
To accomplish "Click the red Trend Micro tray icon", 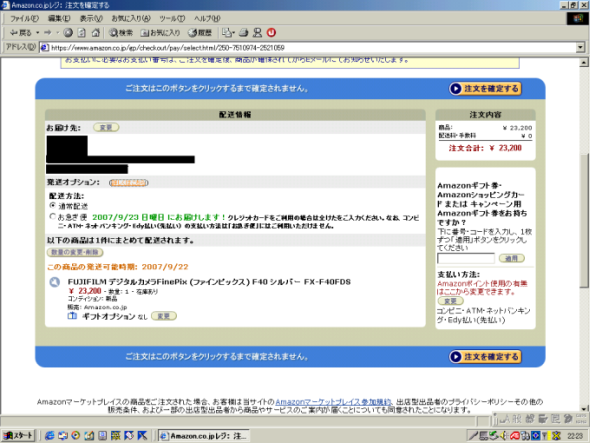I will coord(515,436).
